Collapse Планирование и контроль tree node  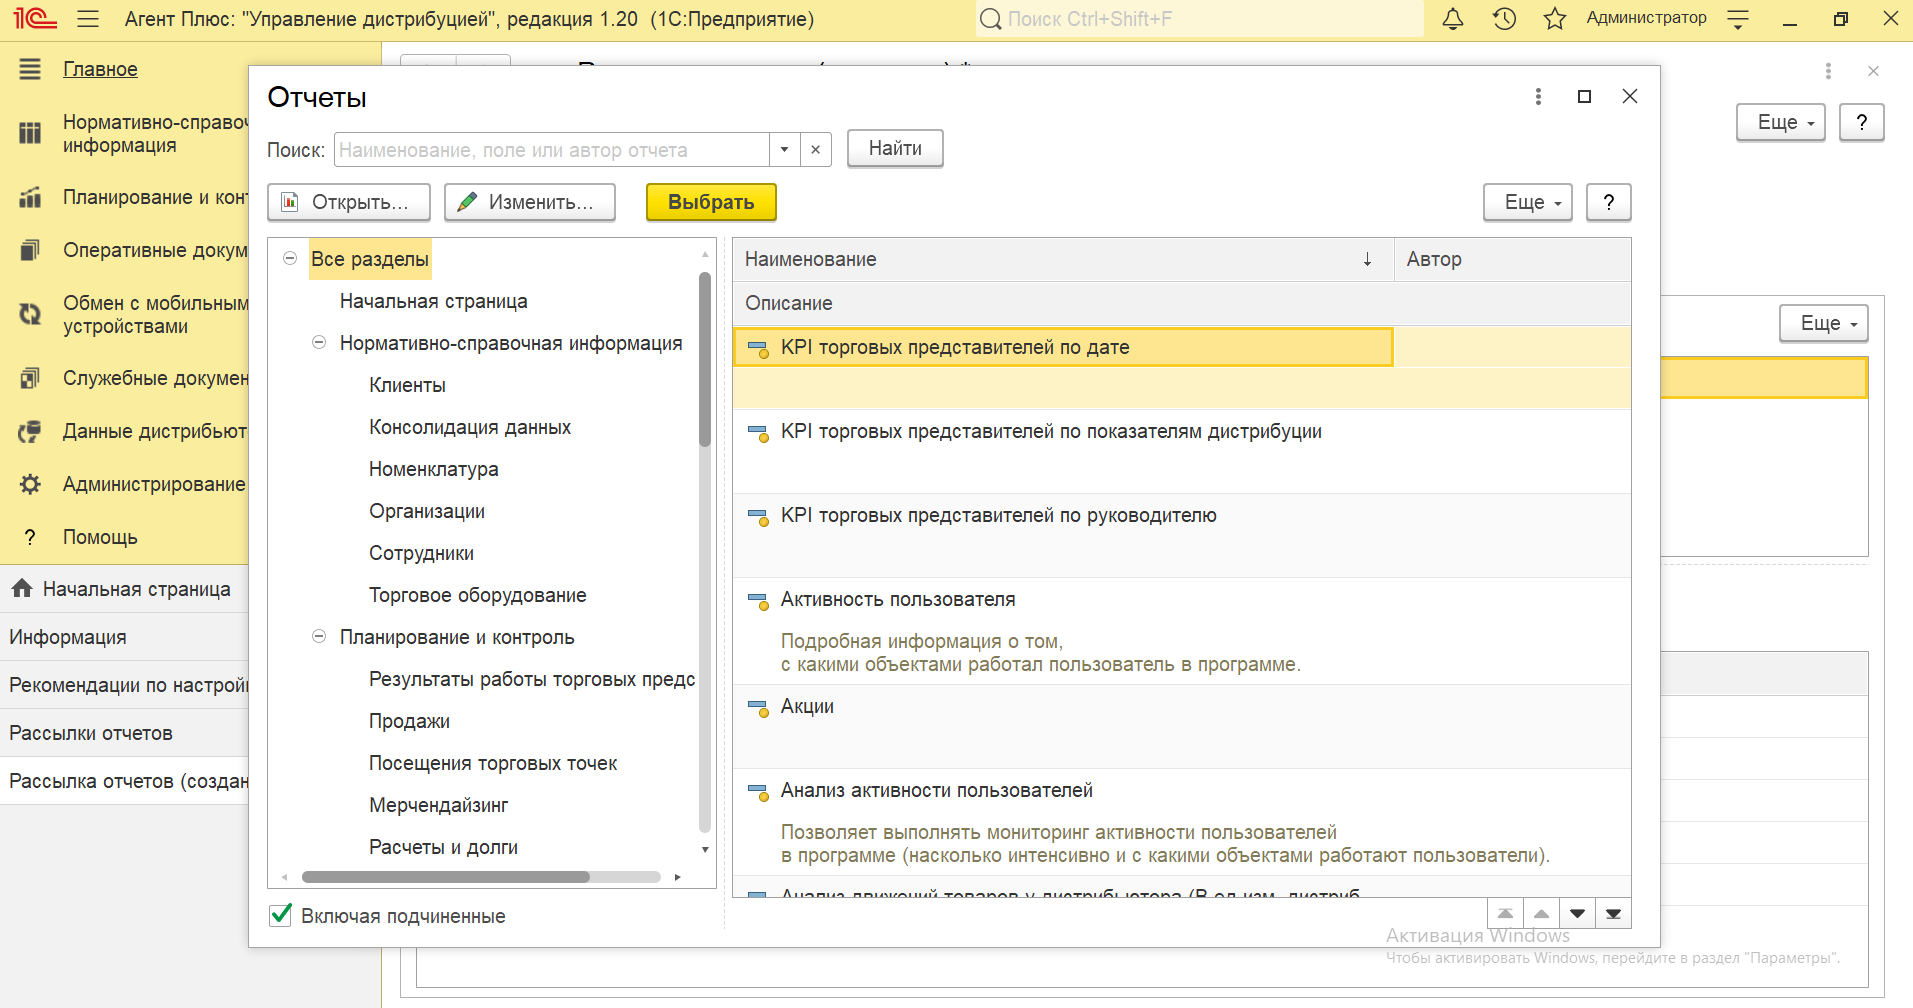pyautogui.click(x=319, y=636)
